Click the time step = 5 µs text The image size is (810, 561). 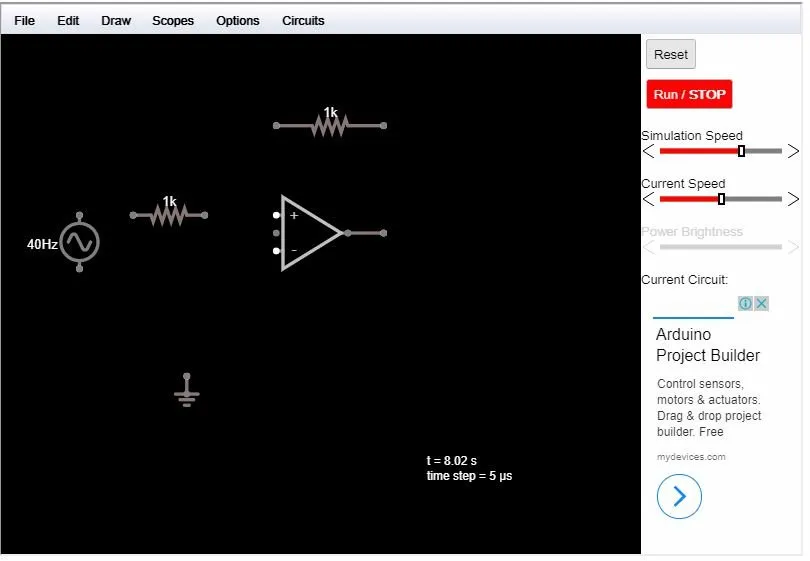coord(469,476)
